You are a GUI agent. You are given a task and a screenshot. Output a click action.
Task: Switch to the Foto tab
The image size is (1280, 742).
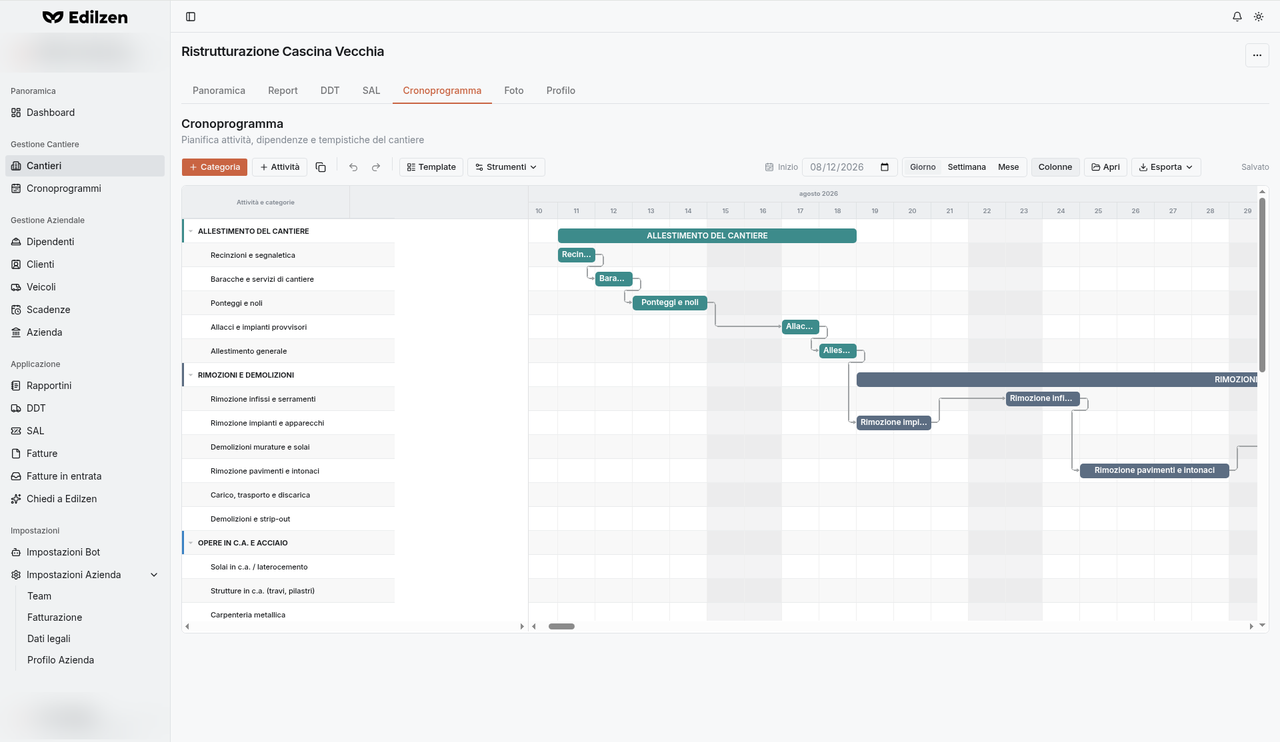tap(514, 90)
